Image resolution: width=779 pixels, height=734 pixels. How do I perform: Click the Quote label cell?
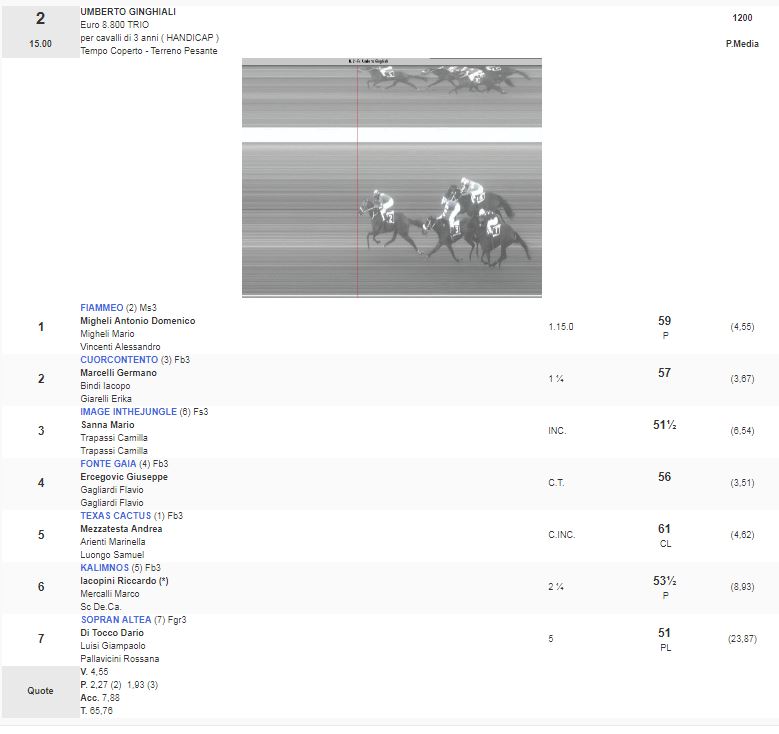(40, 691)
